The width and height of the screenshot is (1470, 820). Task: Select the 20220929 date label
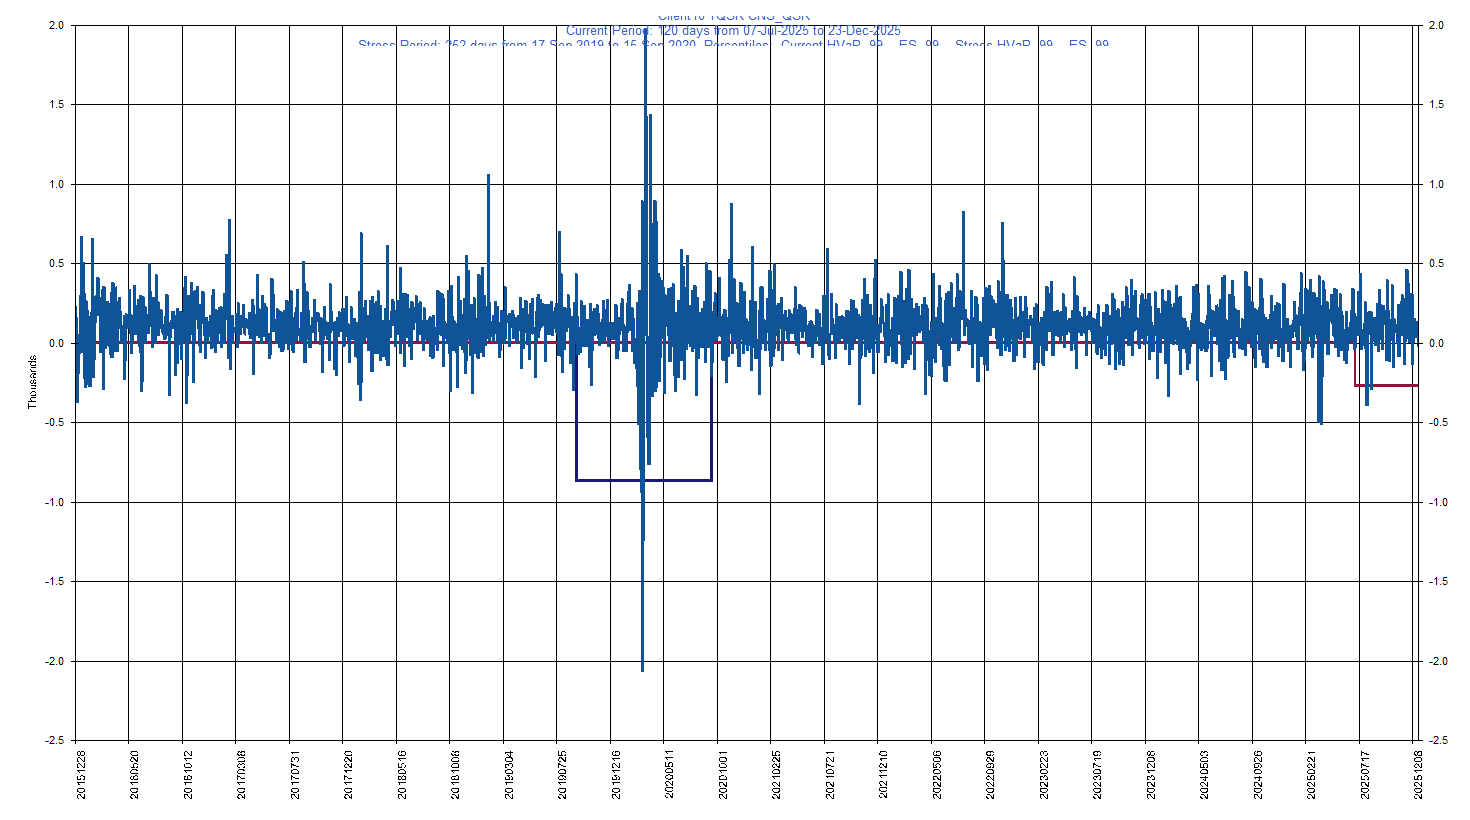990,775
